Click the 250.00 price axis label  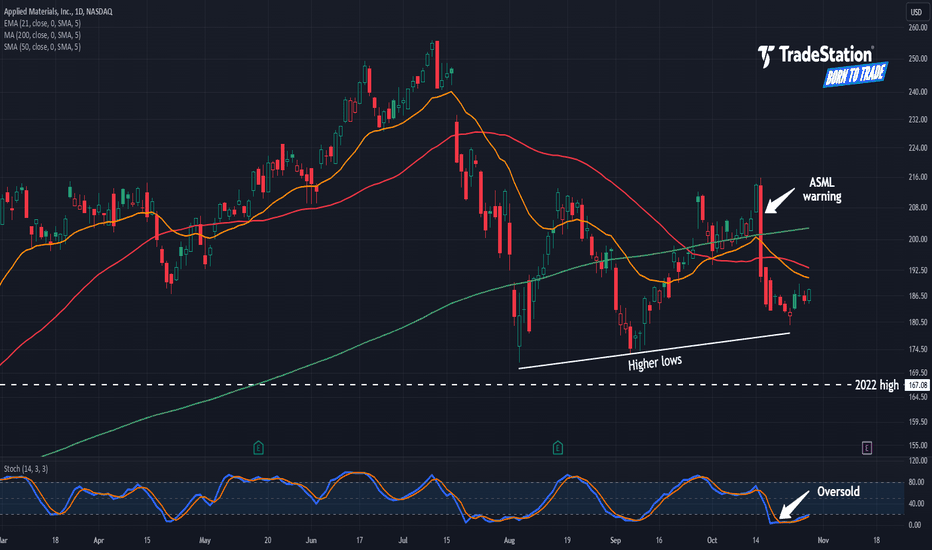[918, 58]
